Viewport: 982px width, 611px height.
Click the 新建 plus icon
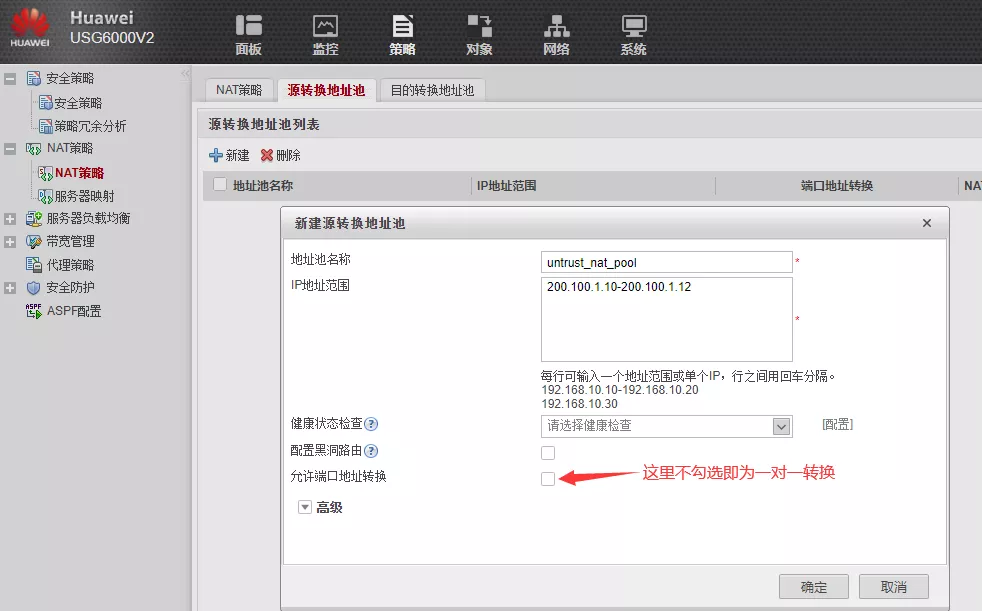click(216, 156)
